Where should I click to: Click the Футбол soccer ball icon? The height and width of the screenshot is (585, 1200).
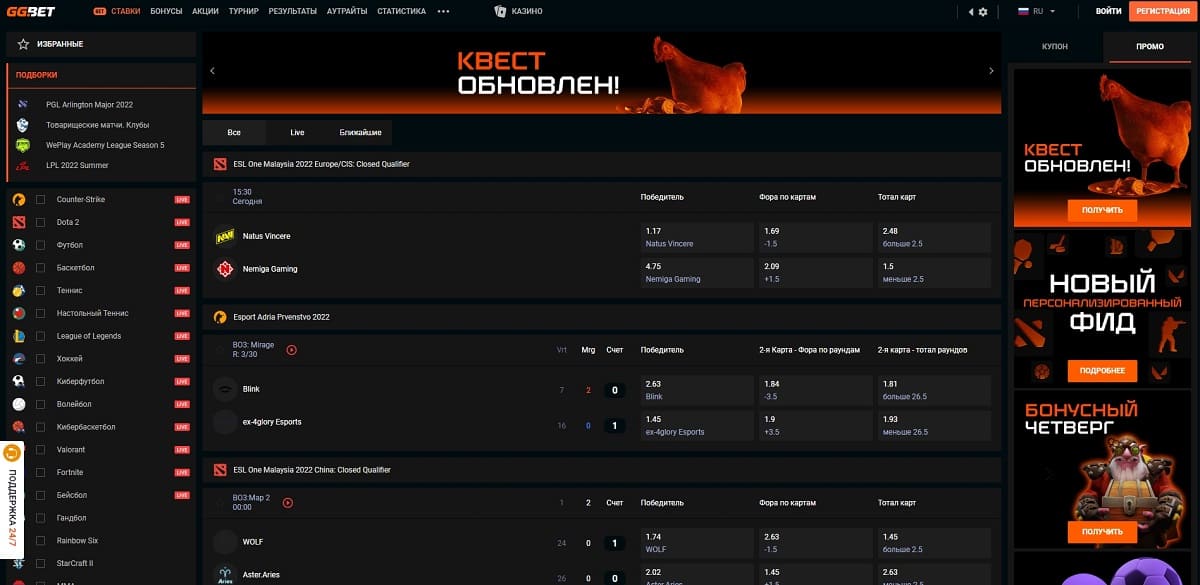pyautogui.click(x=19, y=245)
